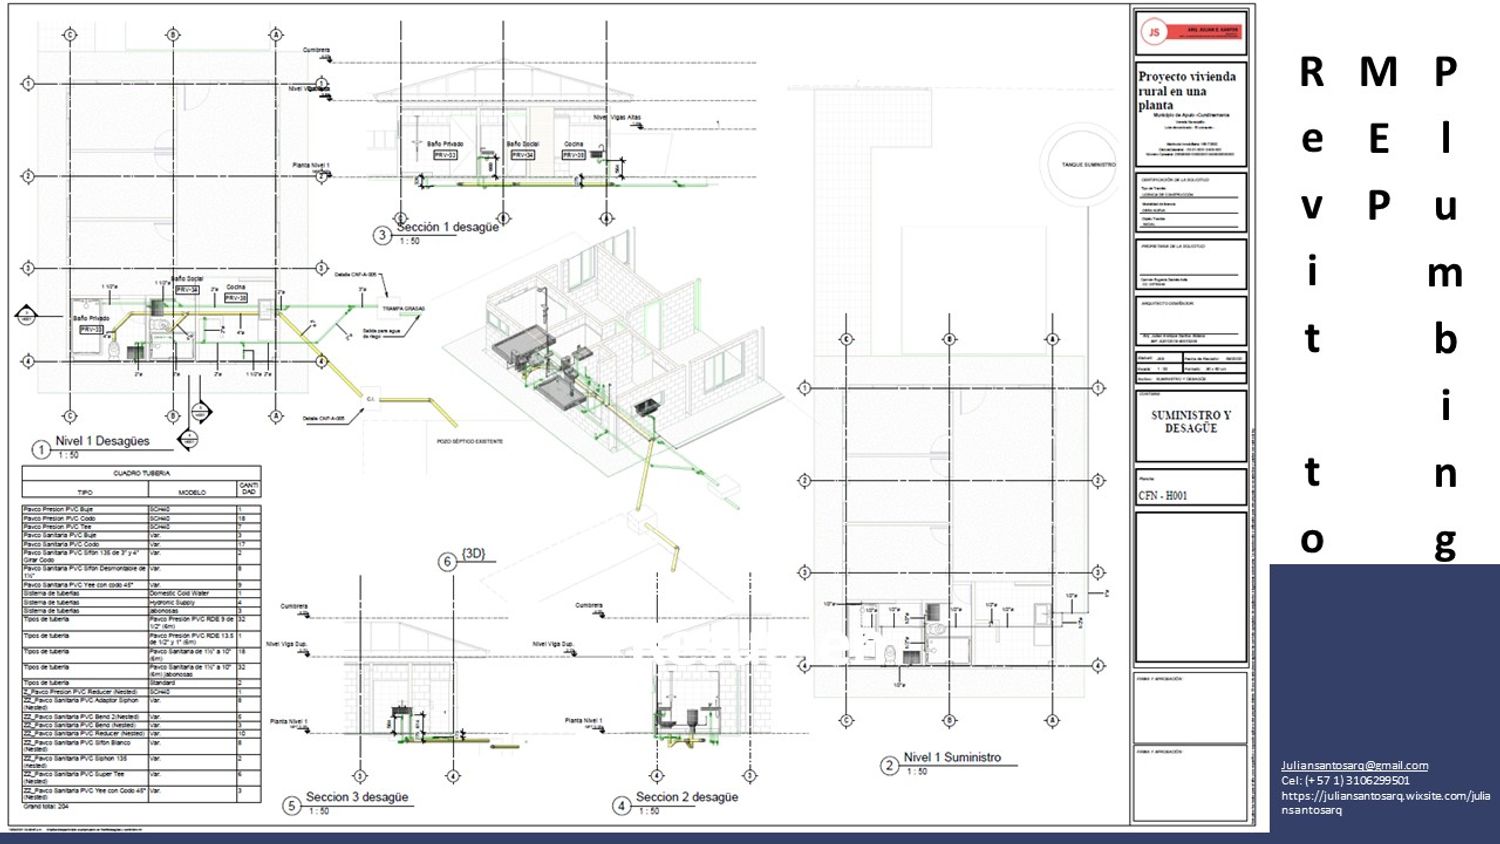Select the TRAMPA GRASAS label in drainage plan
The width and height of the screenshot is (1500, 844).
click(403, 308)
